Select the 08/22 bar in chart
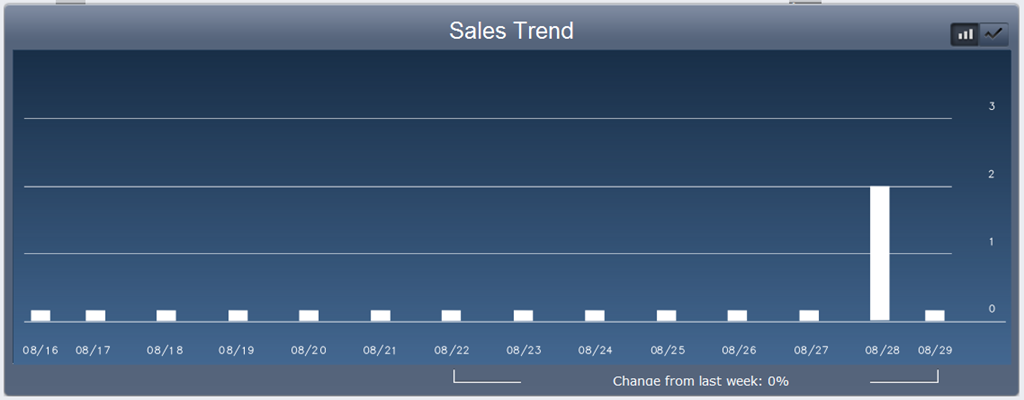 (x=452, y=315)
